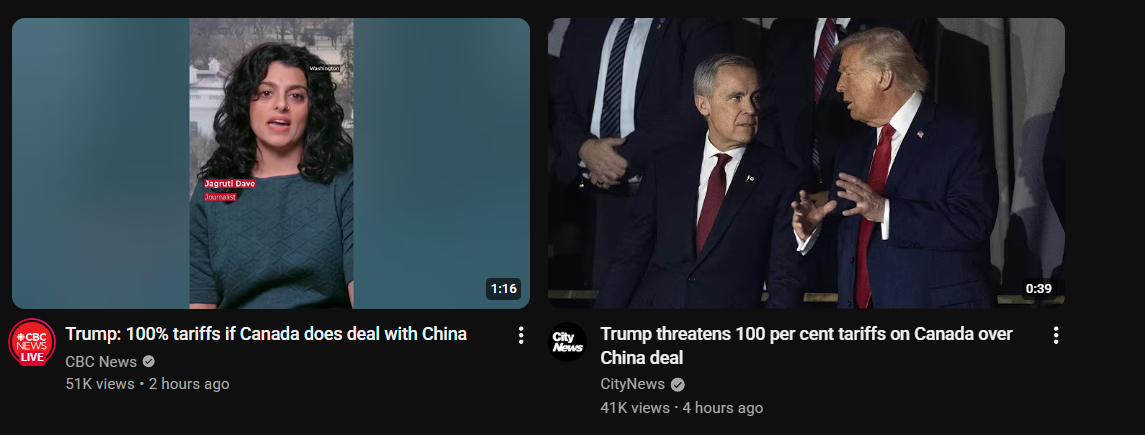The height and width of the screenshot is (435, 1145).
Task: Play the video thumbnail with the journalist in a green sweater
Action: tap(271, 163)
